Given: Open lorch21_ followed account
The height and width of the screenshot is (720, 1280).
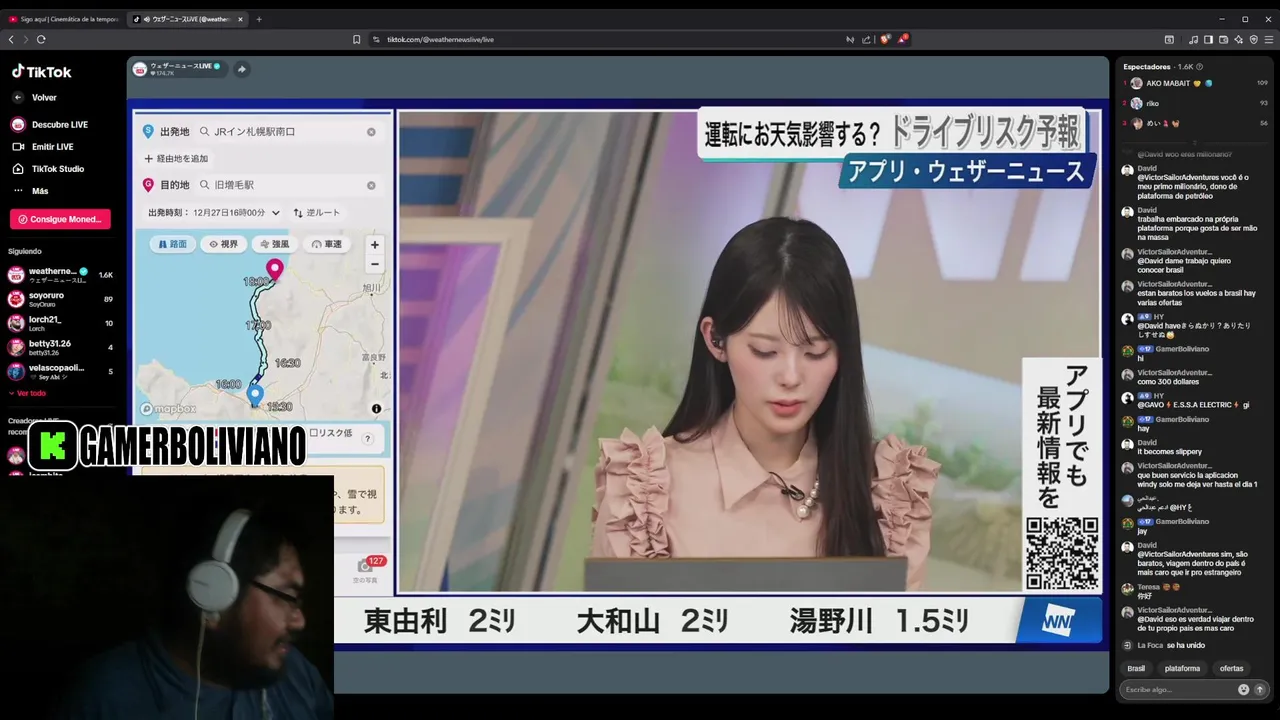Looking at the screenshot, I should pos(60,322).
